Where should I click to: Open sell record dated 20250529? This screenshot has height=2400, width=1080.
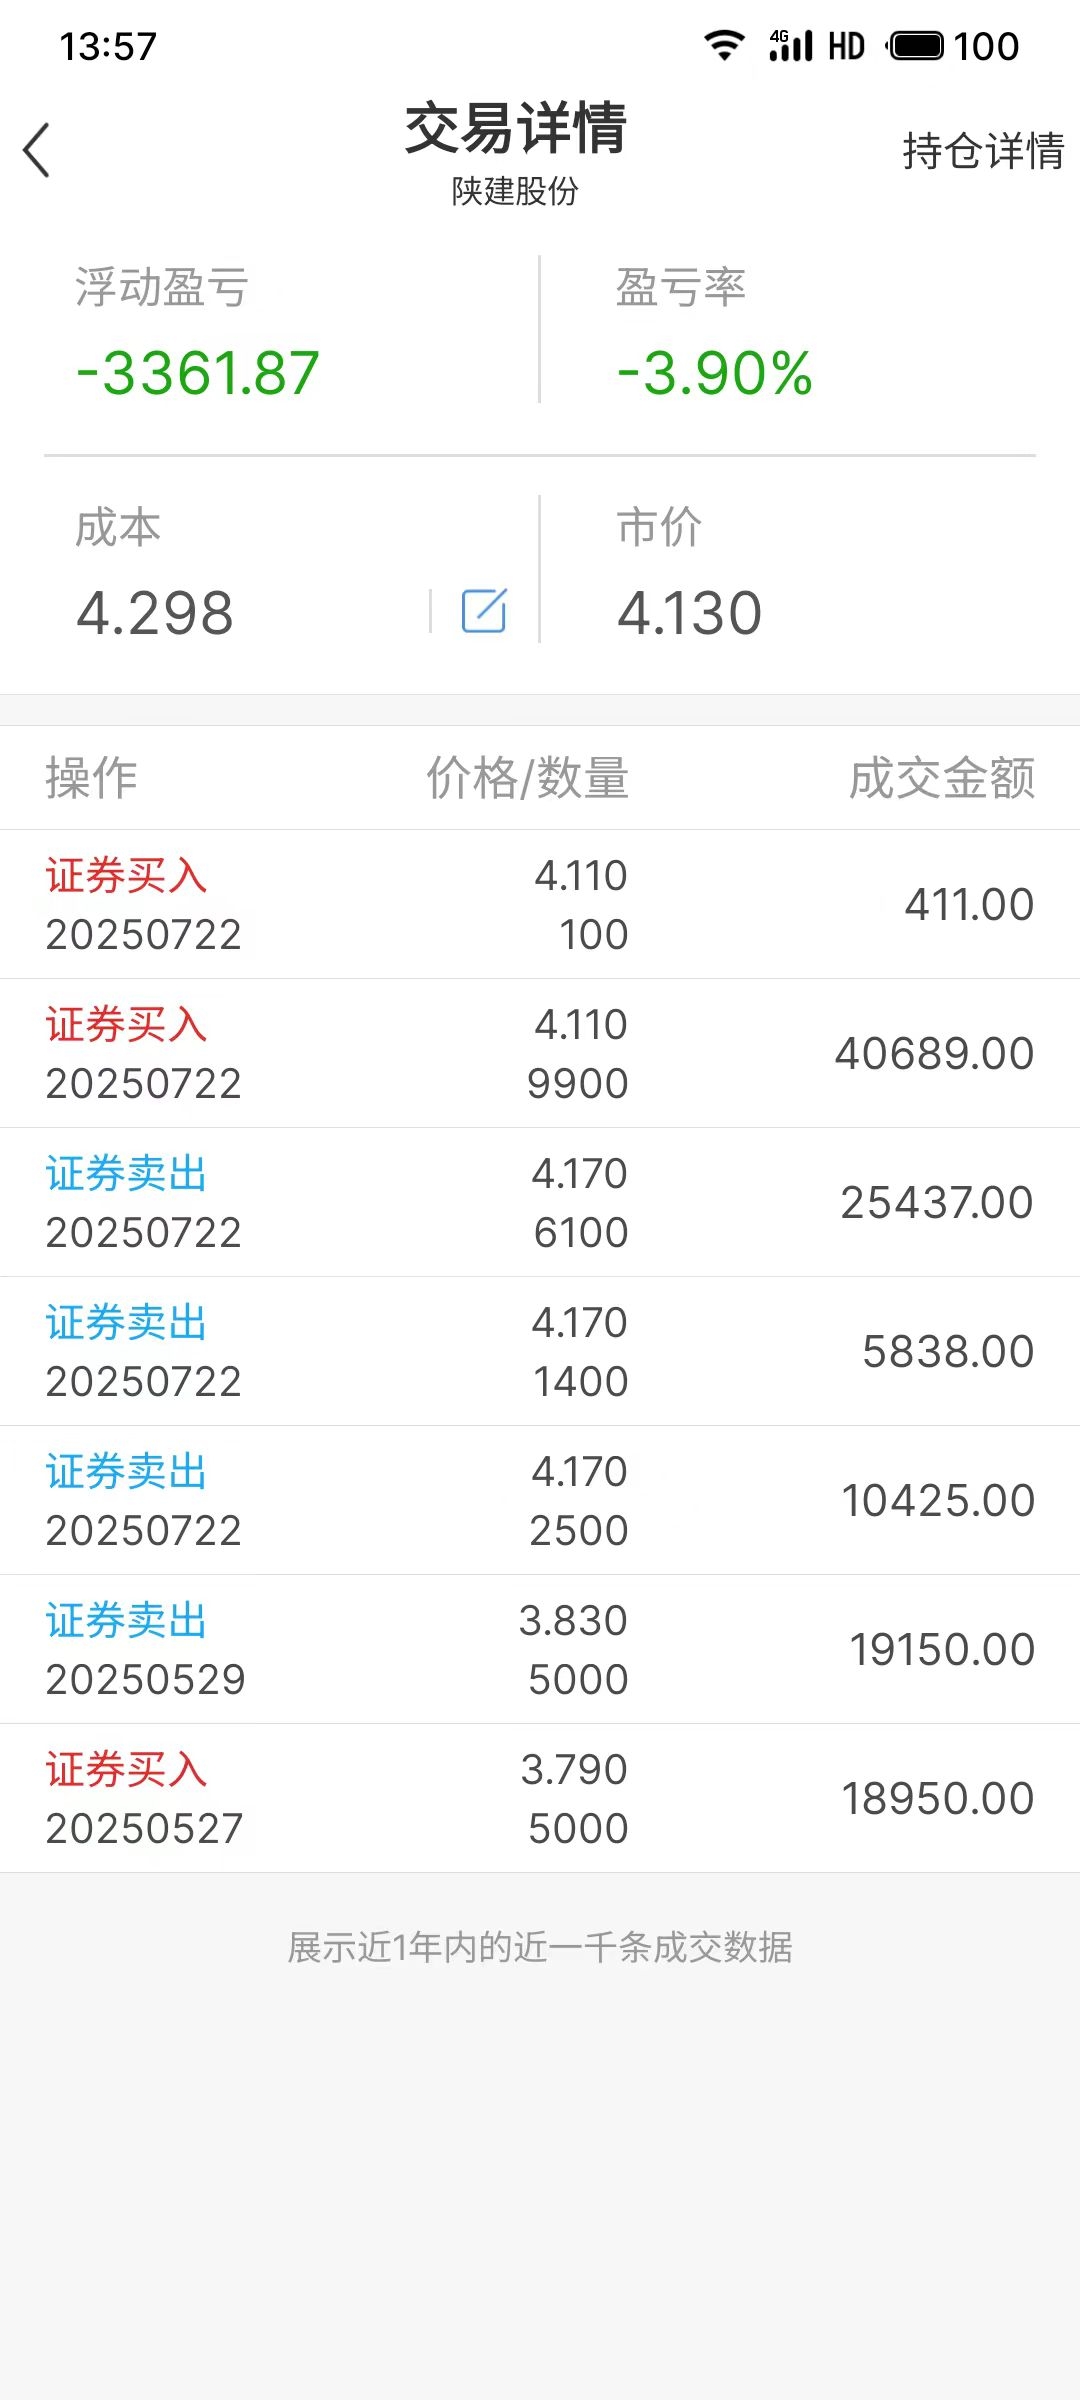point(540,1649)
